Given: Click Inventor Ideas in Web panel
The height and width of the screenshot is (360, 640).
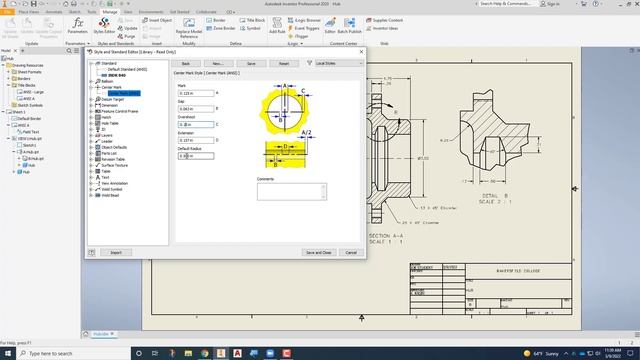Looking at the screenshot, I should pyautogui.click(x=382, y=28).
